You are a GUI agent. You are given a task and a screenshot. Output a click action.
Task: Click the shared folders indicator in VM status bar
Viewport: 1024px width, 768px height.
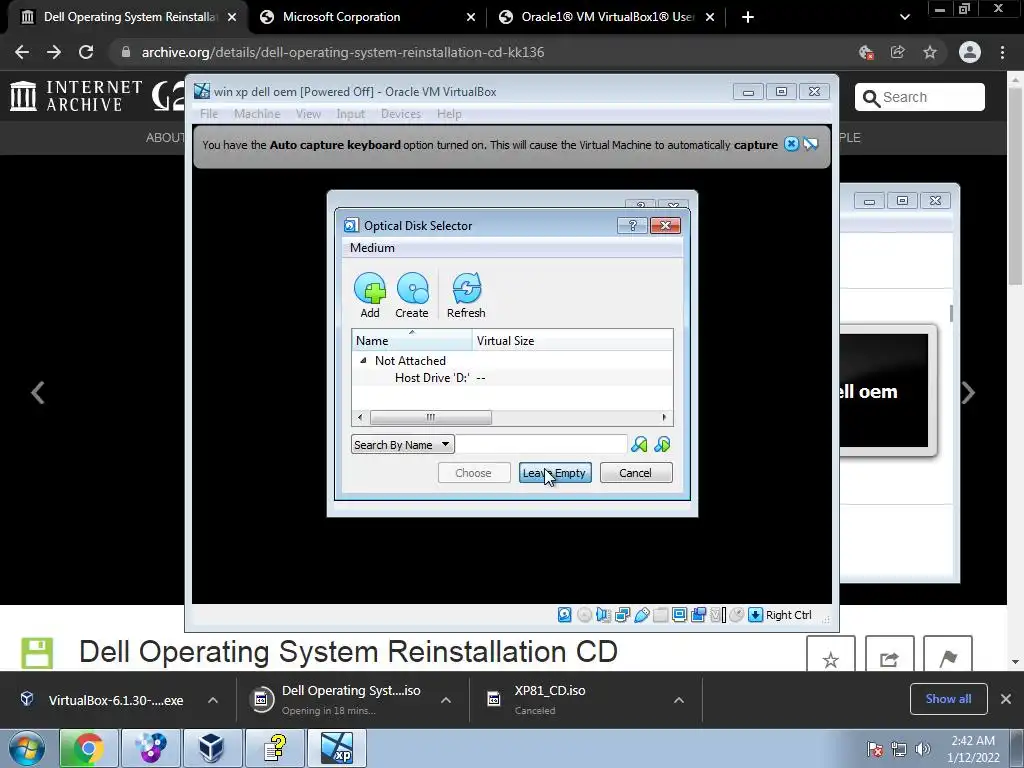click(x=660, y=615)
